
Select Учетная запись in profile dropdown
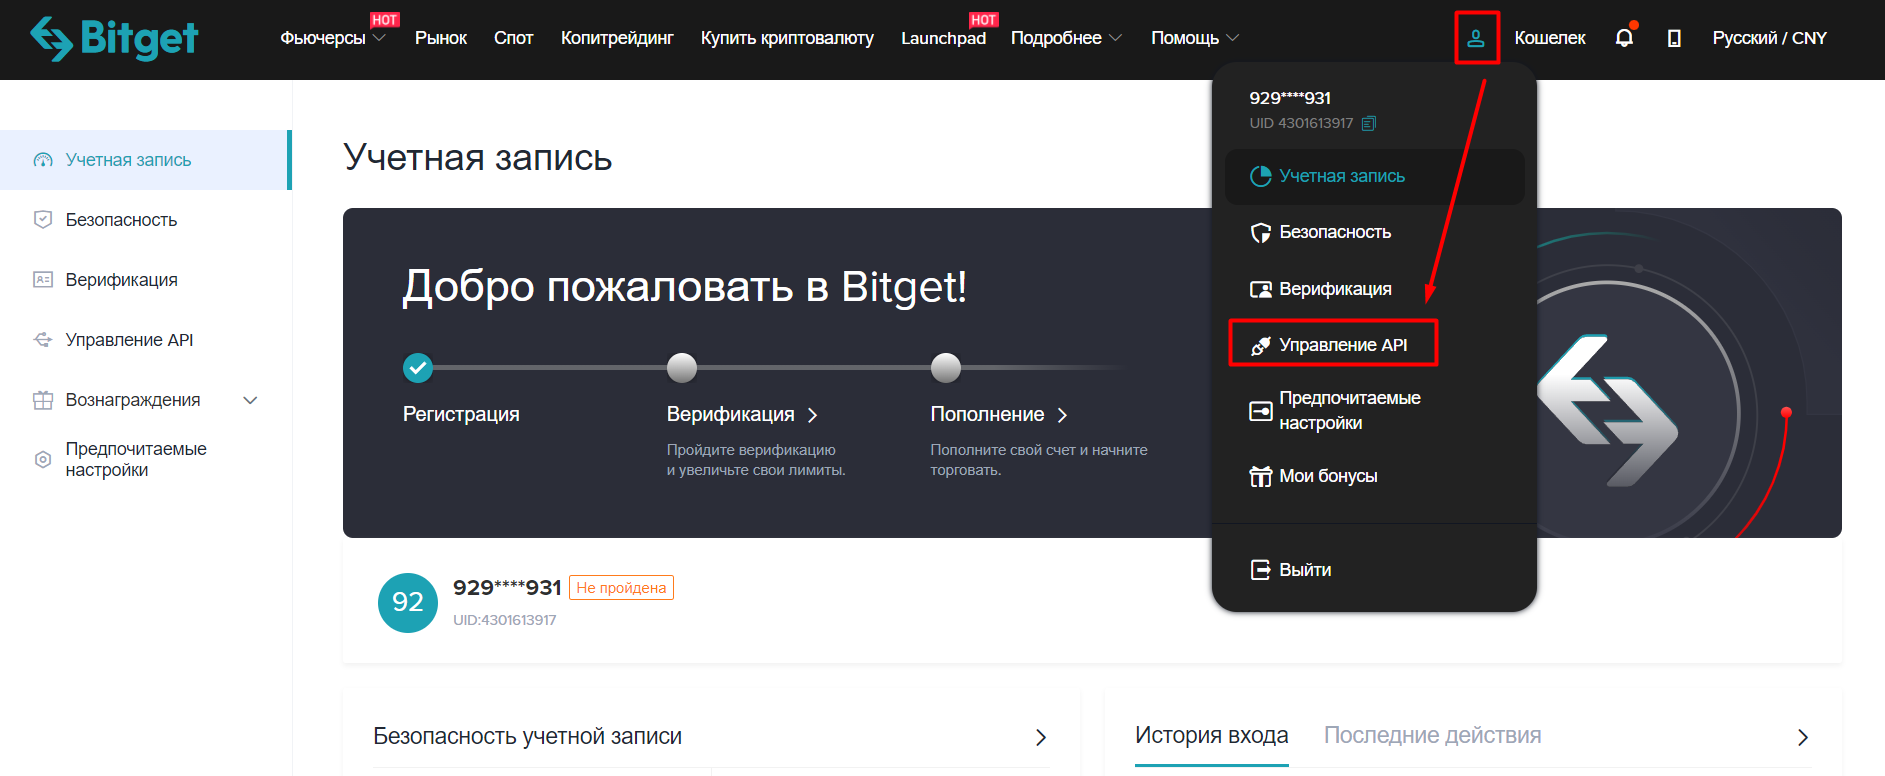pyautogui.click(x=1374, y=177)
